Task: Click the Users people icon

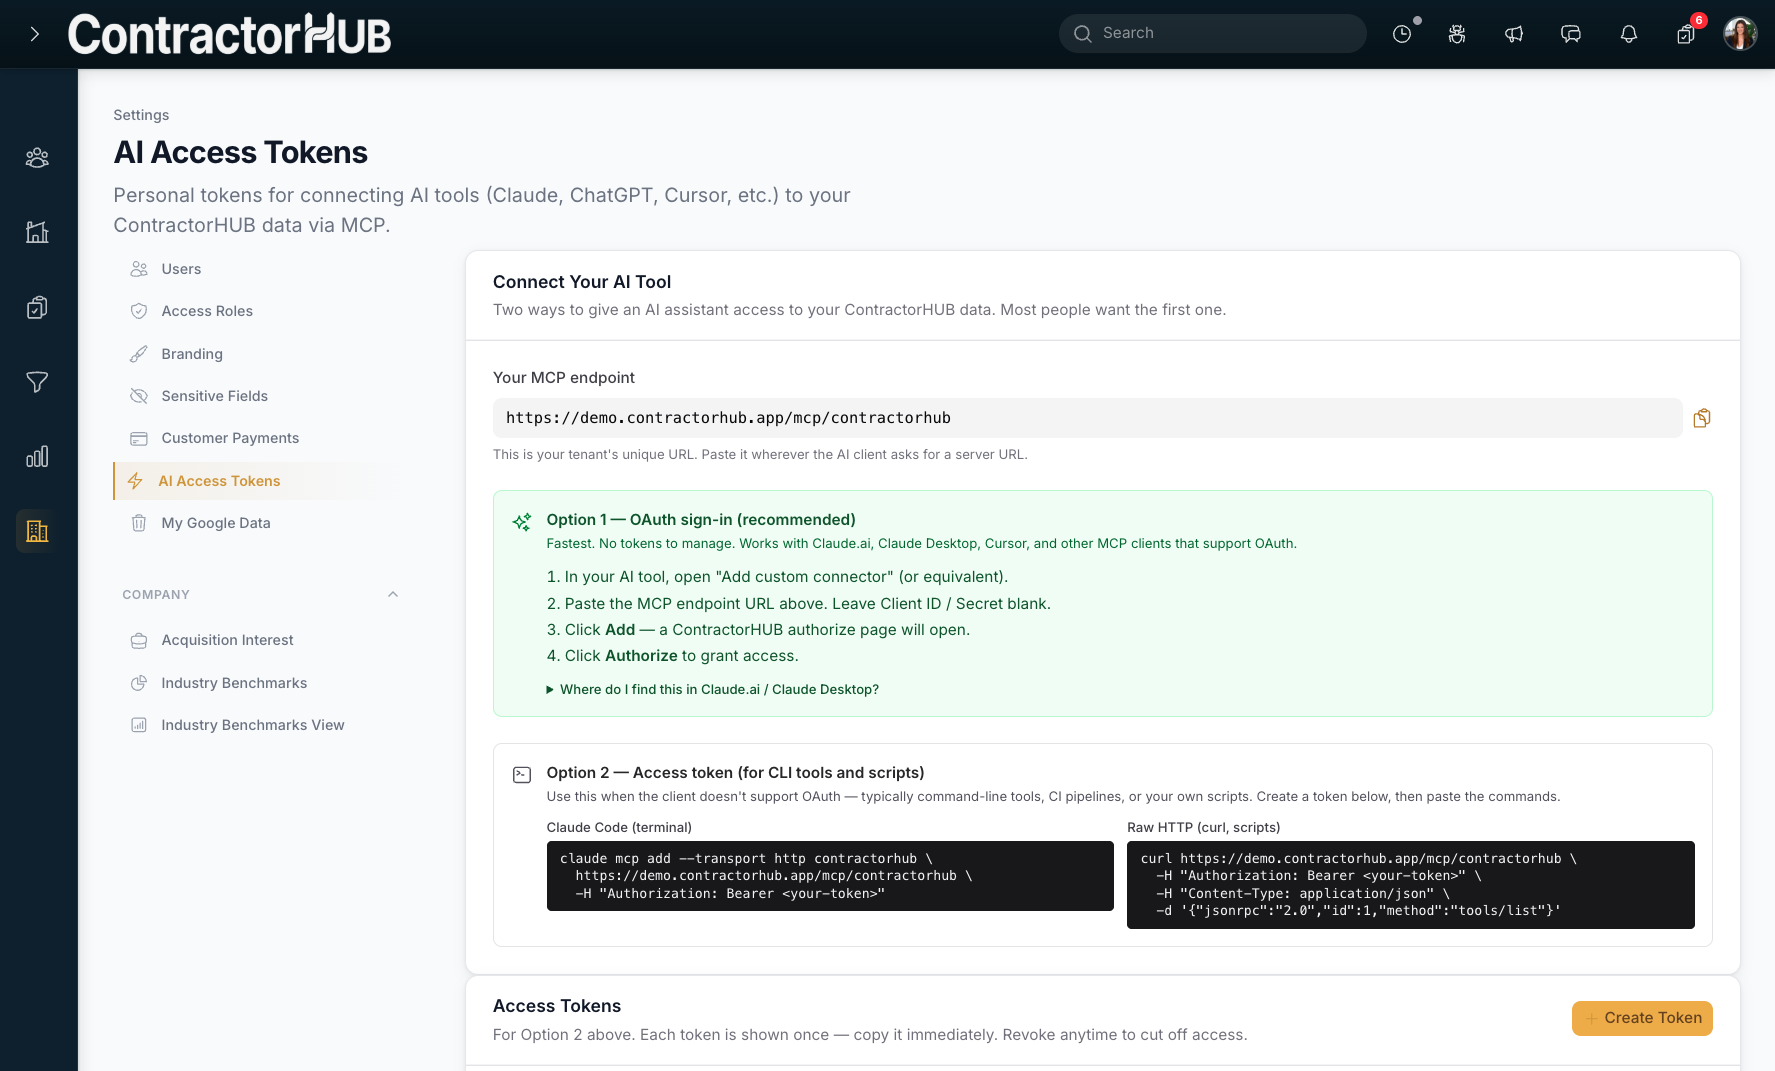Action: click(139, 269)
